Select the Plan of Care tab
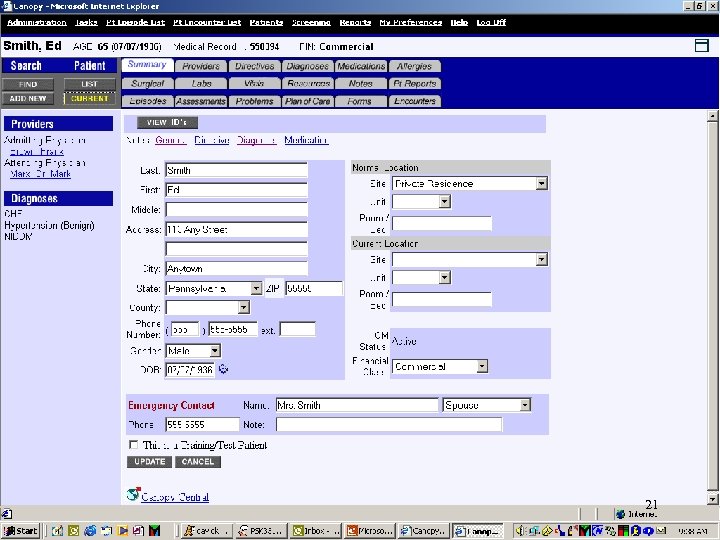Image resolution: width=720 pixels, height=540 pixels. pos(308,101)
